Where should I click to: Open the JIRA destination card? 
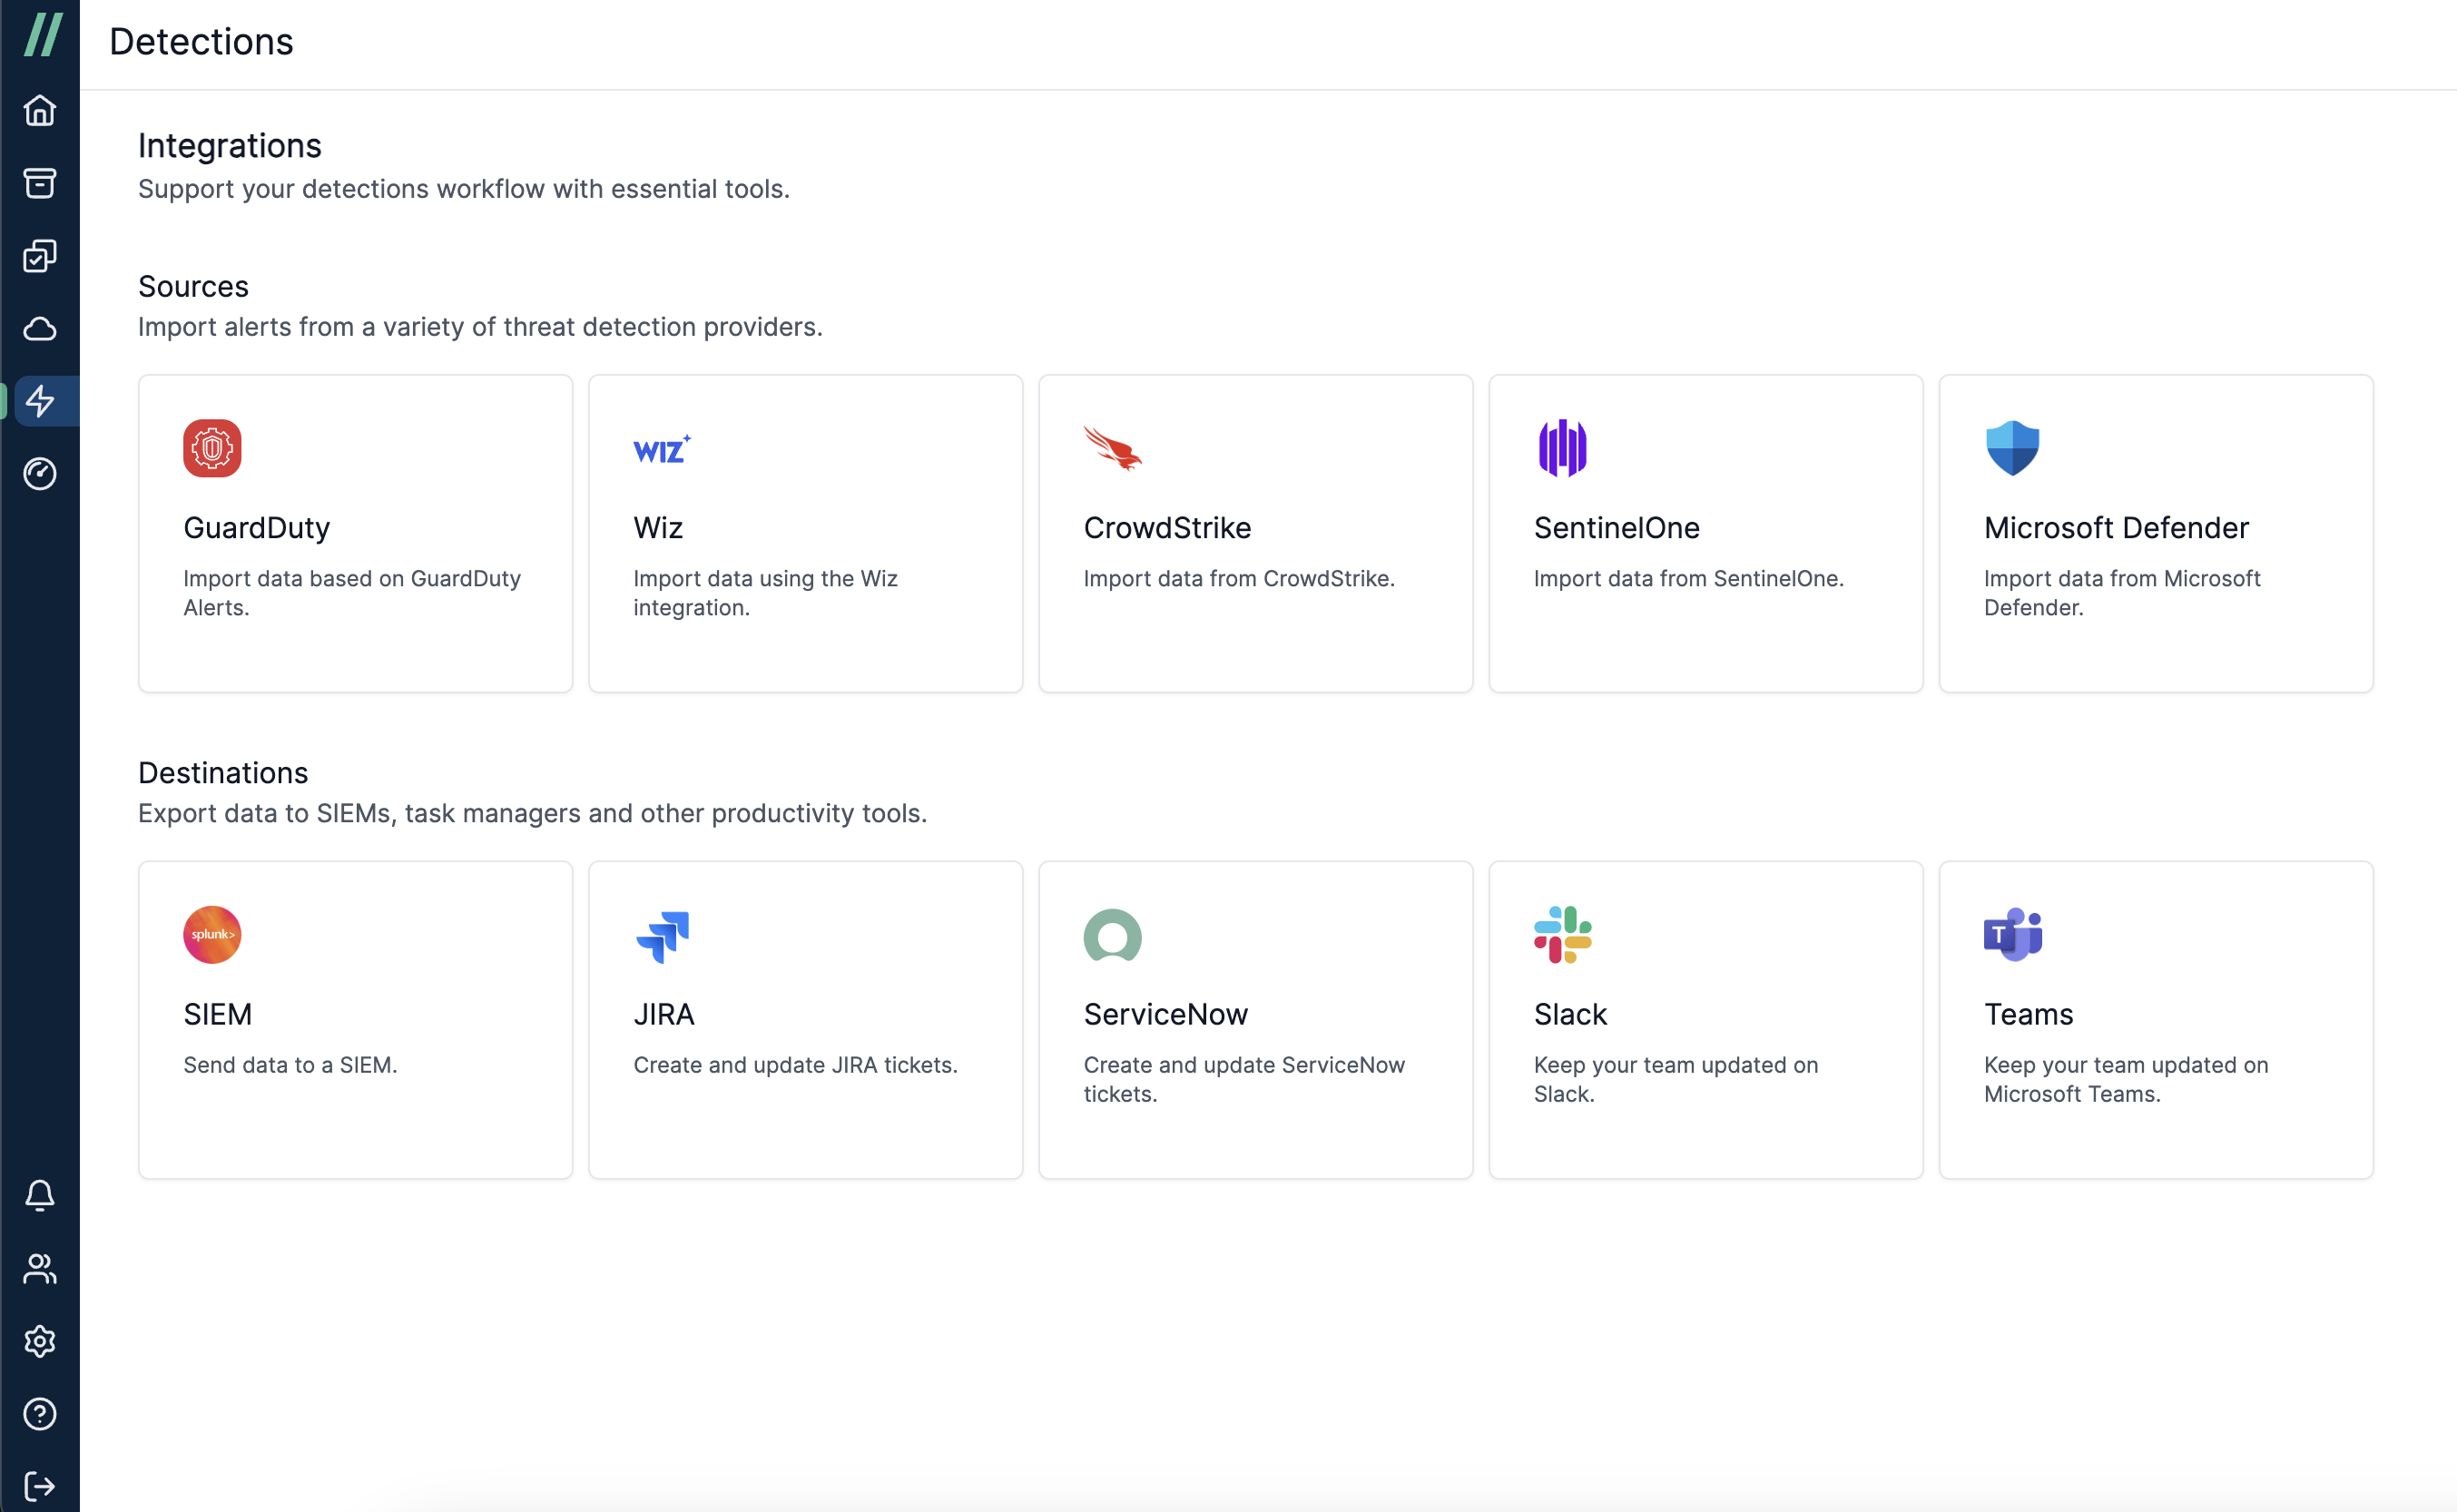coord(805,1019)
